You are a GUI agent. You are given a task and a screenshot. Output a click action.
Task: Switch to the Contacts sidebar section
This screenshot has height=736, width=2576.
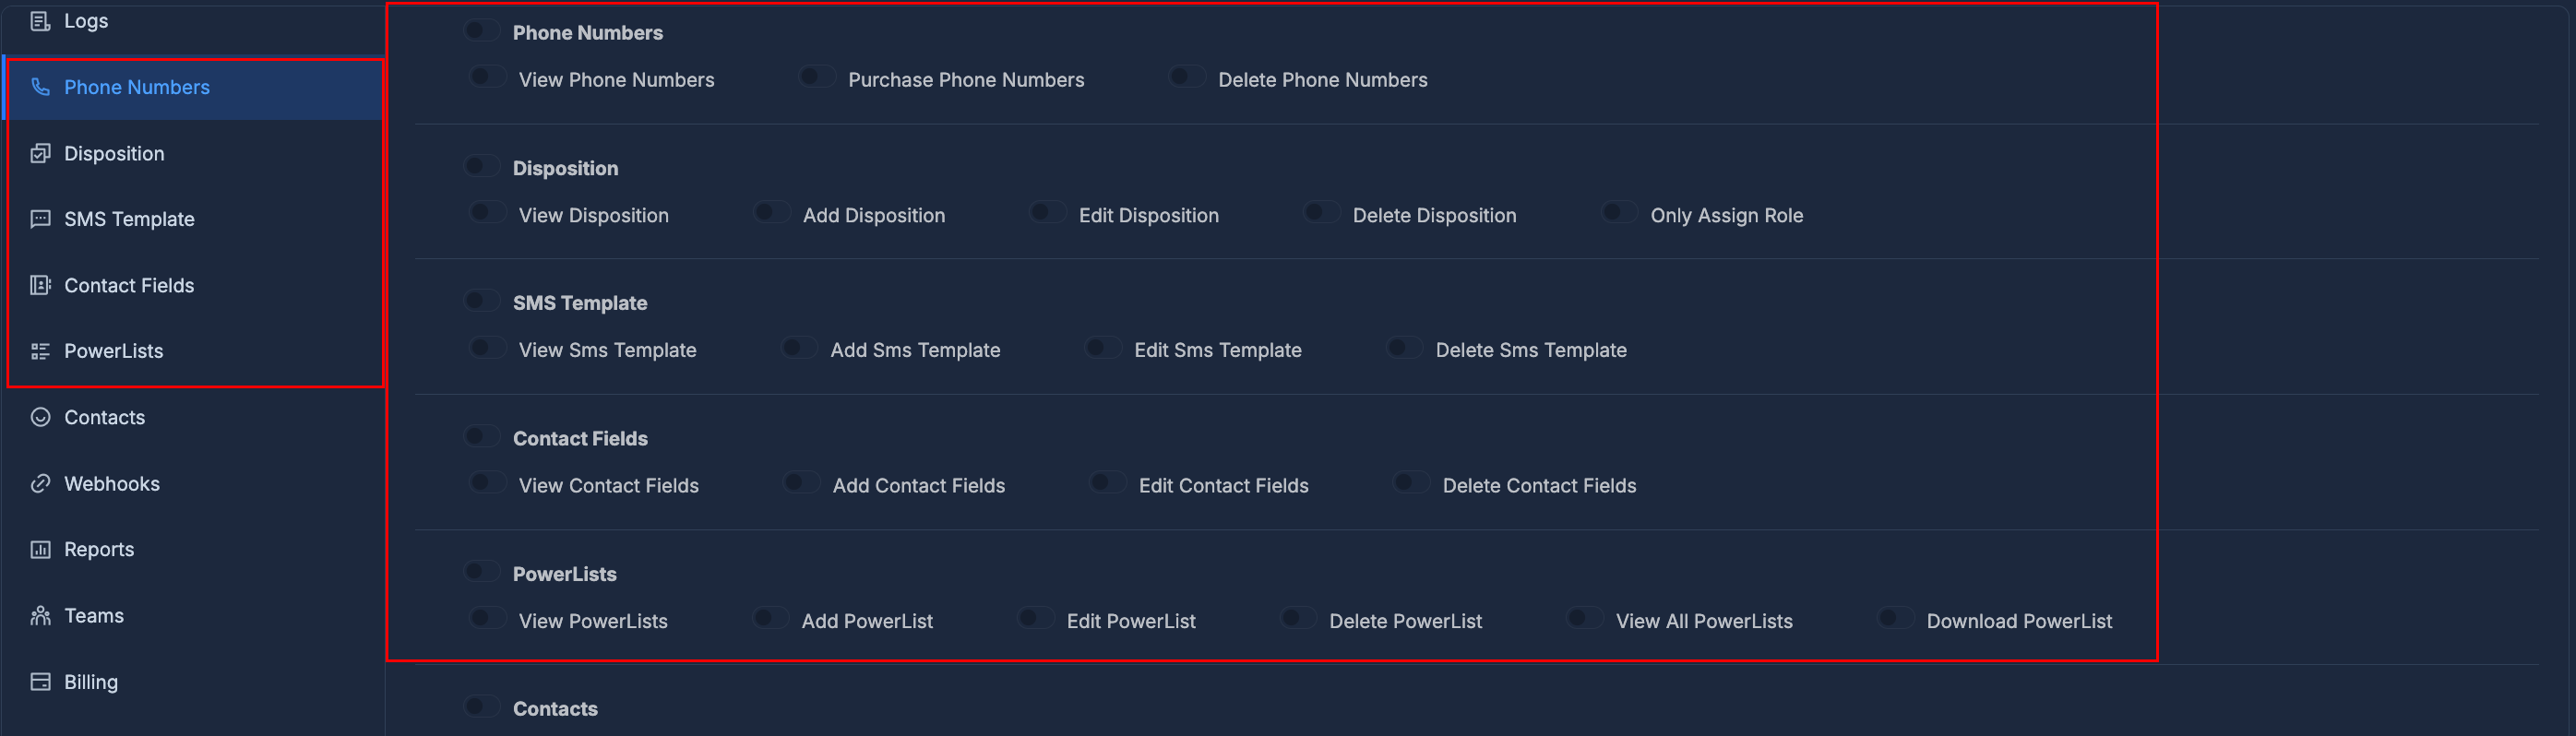[104, 417]
